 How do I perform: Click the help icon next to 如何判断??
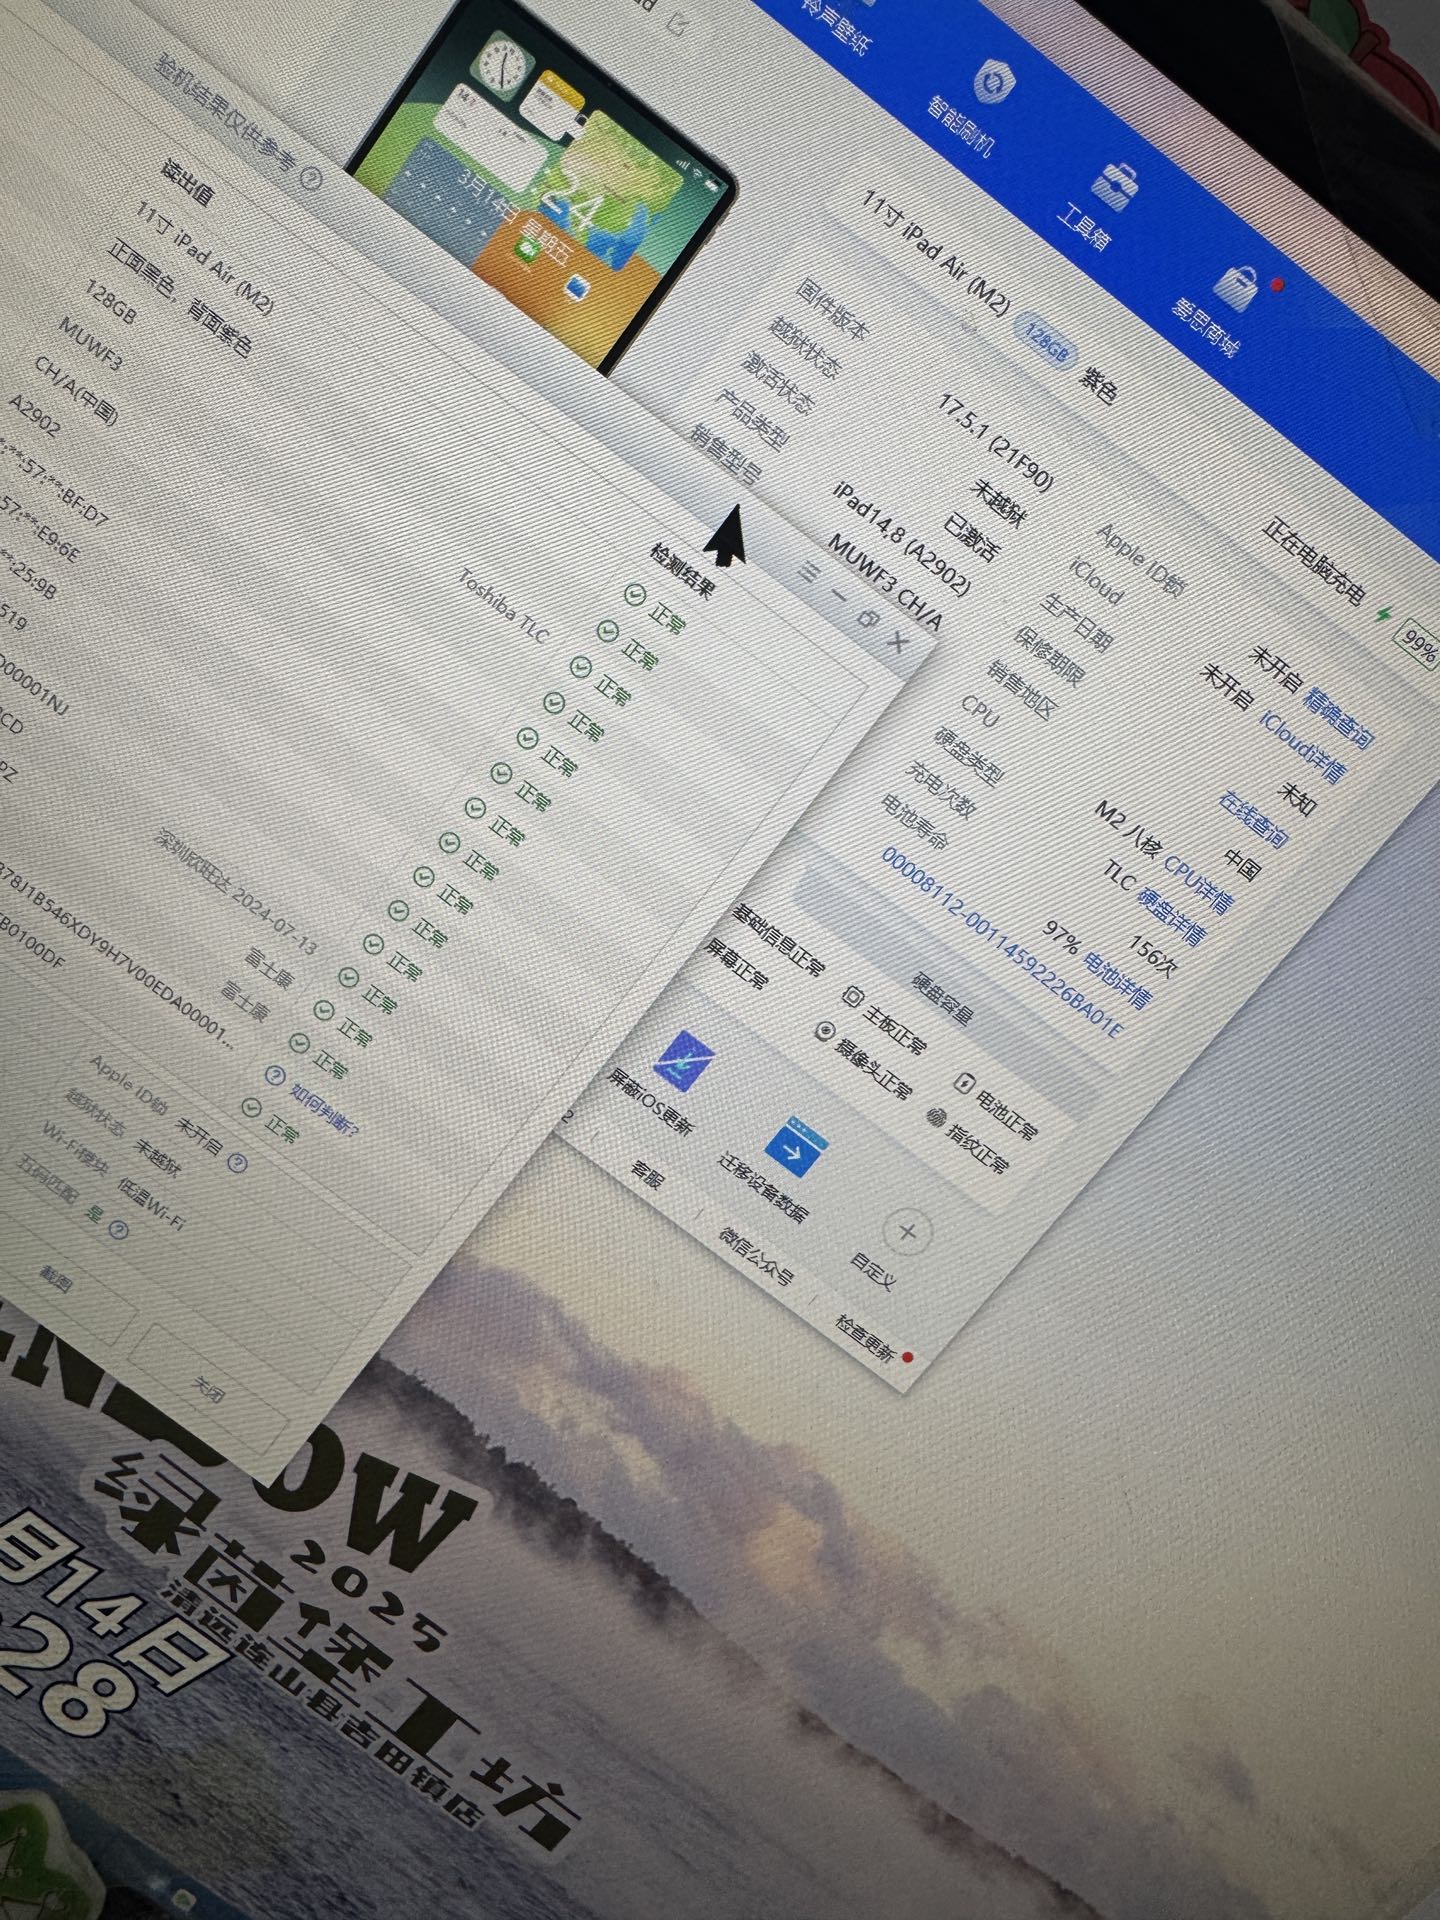tap(275, 1075)
